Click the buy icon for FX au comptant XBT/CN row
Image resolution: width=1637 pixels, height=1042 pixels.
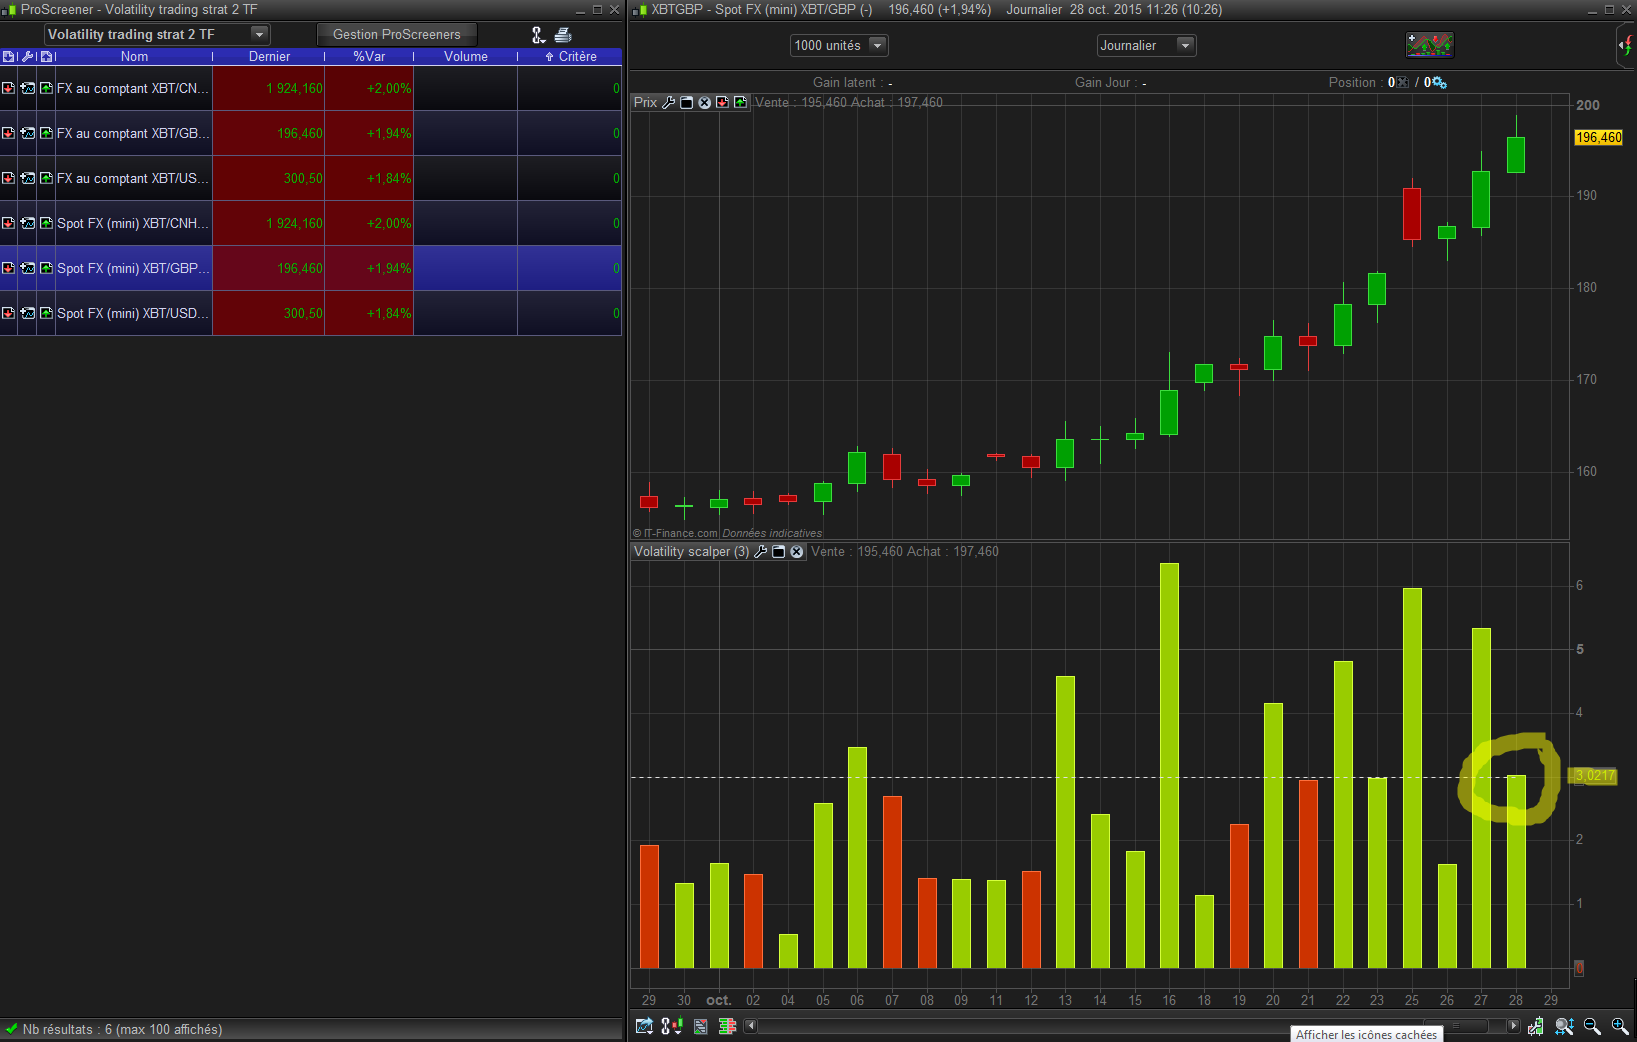pos(46,88)
